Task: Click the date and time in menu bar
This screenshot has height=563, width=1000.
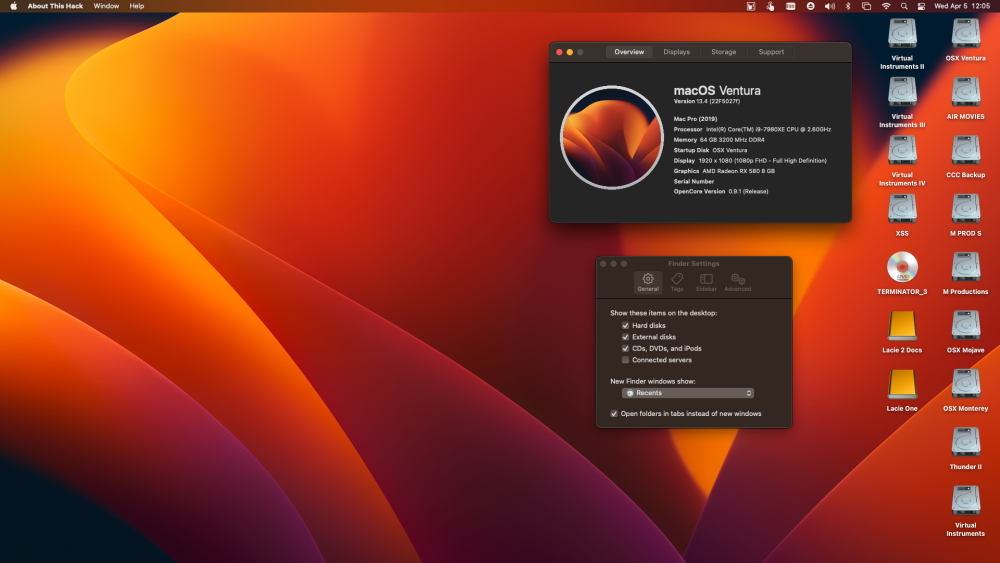Action: coord(962,6)
